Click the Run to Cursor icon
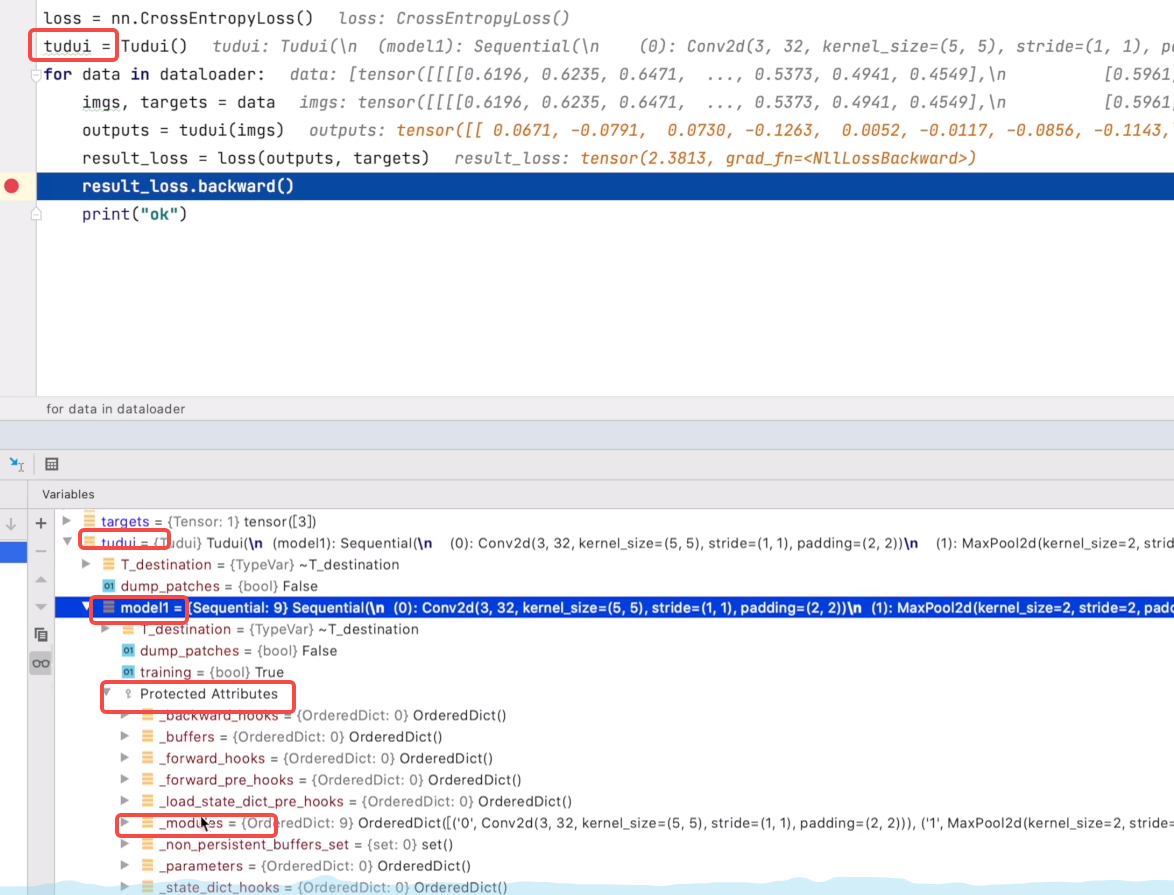 (16, 464)
